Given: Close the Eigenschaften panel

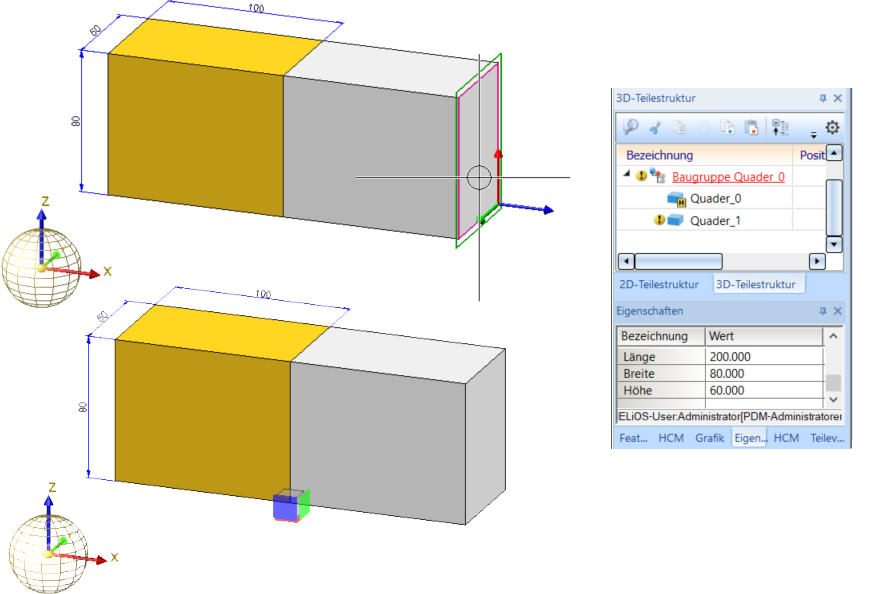Looking at the screenshot, I should pyautogui.click(x=838, y=311).
